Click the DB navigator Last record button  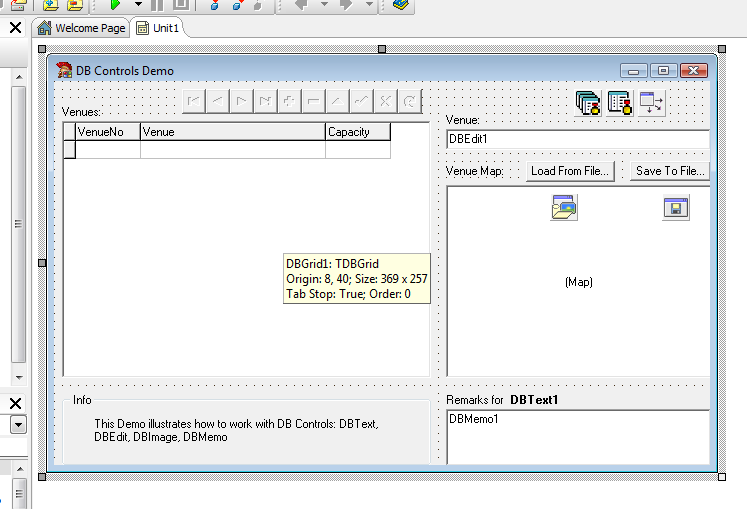265,101
